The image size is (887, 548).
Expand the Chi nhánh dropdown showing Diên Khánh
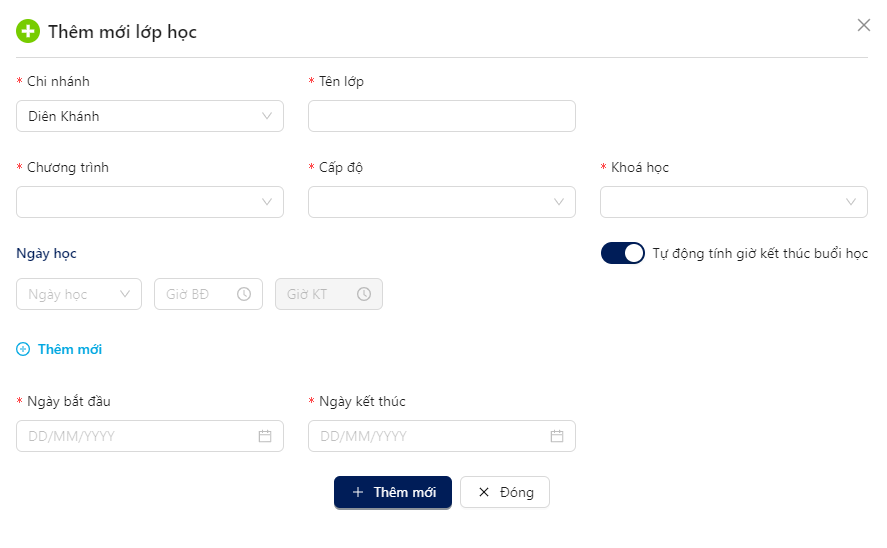pos(150,116)
